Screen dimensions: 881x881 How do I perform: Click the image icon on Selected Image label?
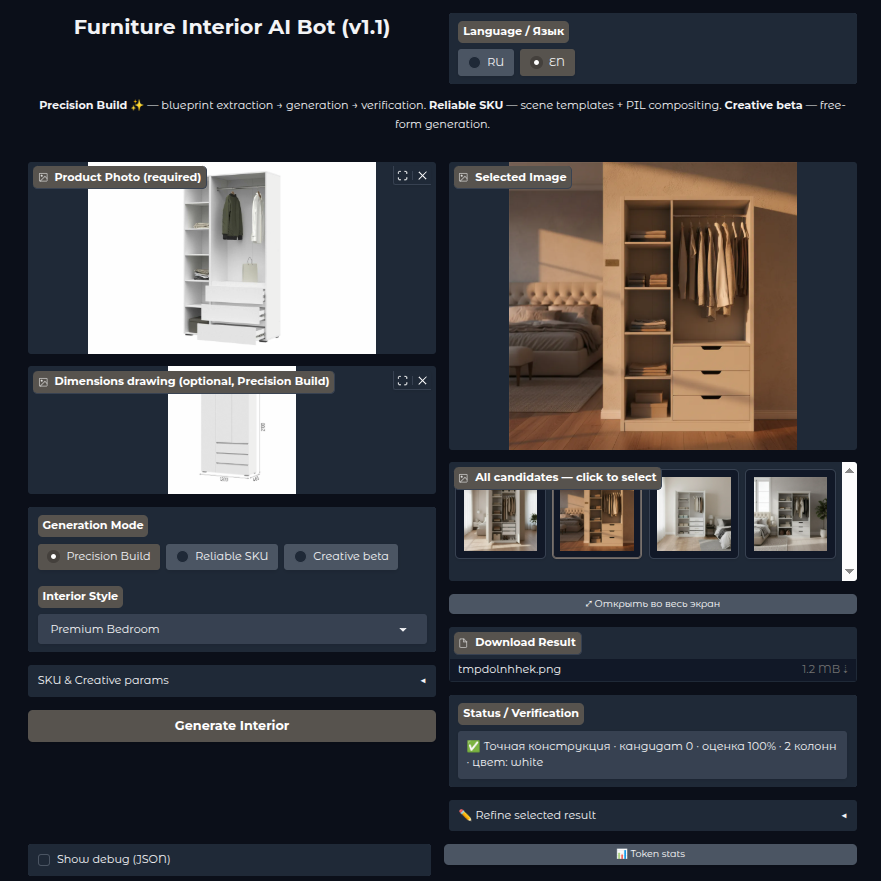click(x=463, y=177)
